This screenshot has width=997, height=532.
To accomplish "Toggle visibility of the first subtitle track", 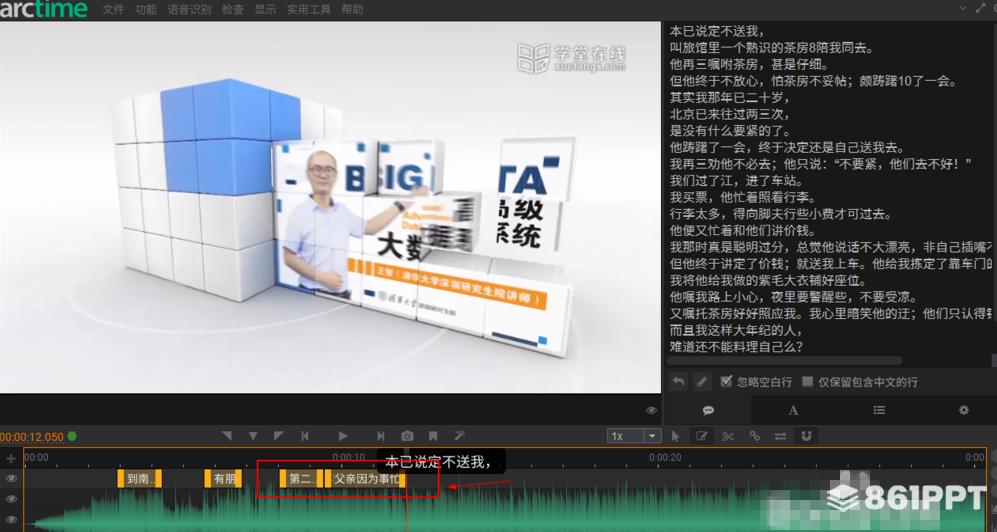I will (x=11, y=479).
